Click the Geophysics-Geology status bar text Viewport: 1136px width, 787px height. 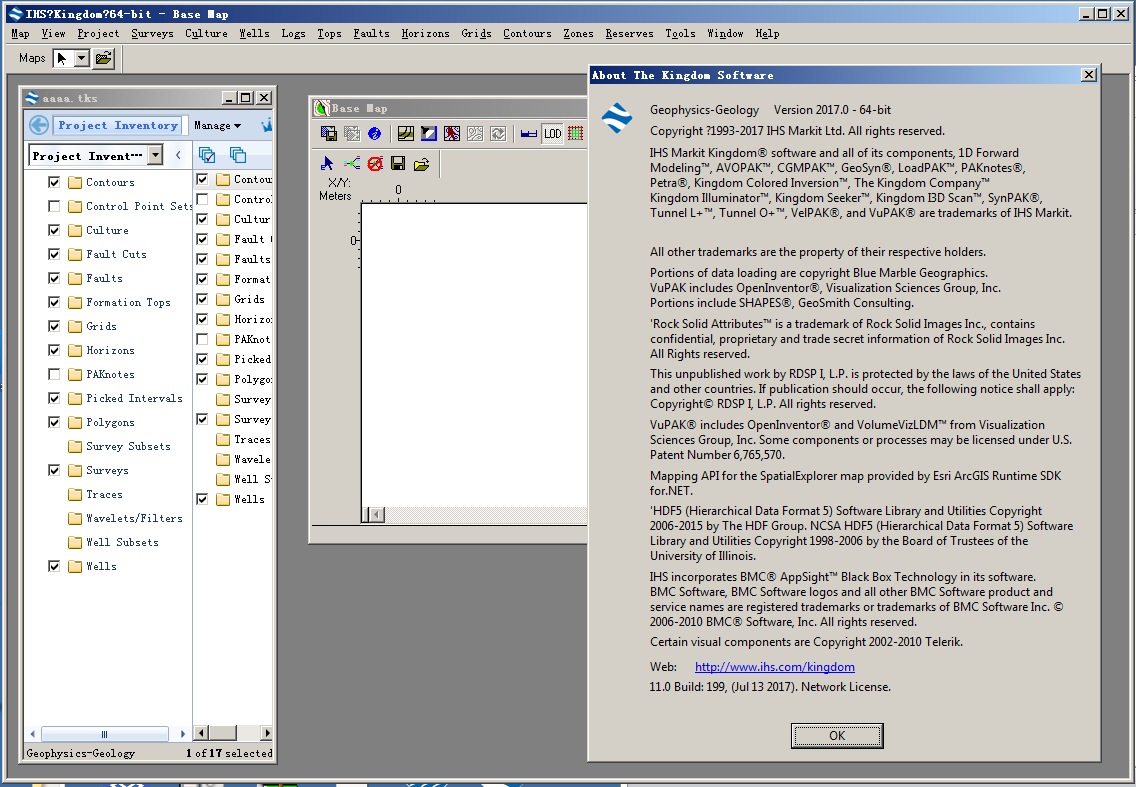pos(80,753)
